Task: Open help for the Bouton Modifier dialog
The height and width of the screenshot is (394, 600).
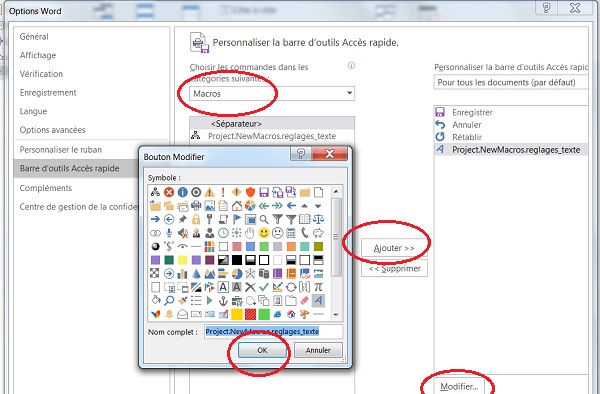Action: [x=301, y=154]
